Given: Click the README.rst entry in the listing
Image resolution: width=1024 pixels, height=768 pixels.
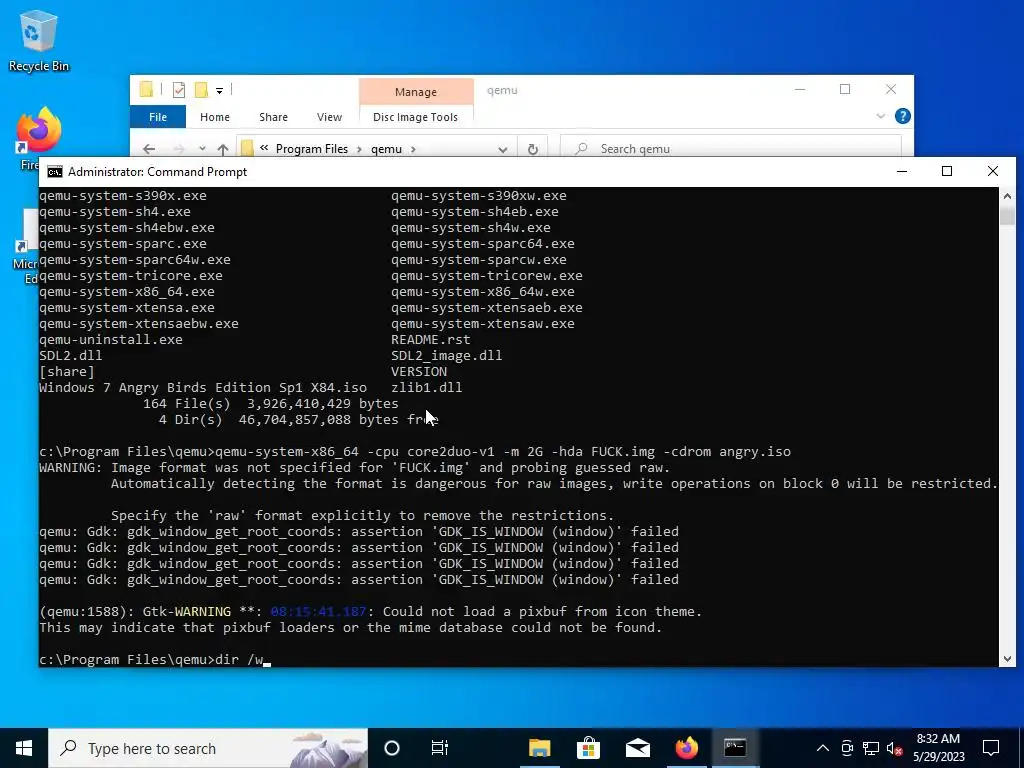Looking at the screenshot, I should pos(430,340).
